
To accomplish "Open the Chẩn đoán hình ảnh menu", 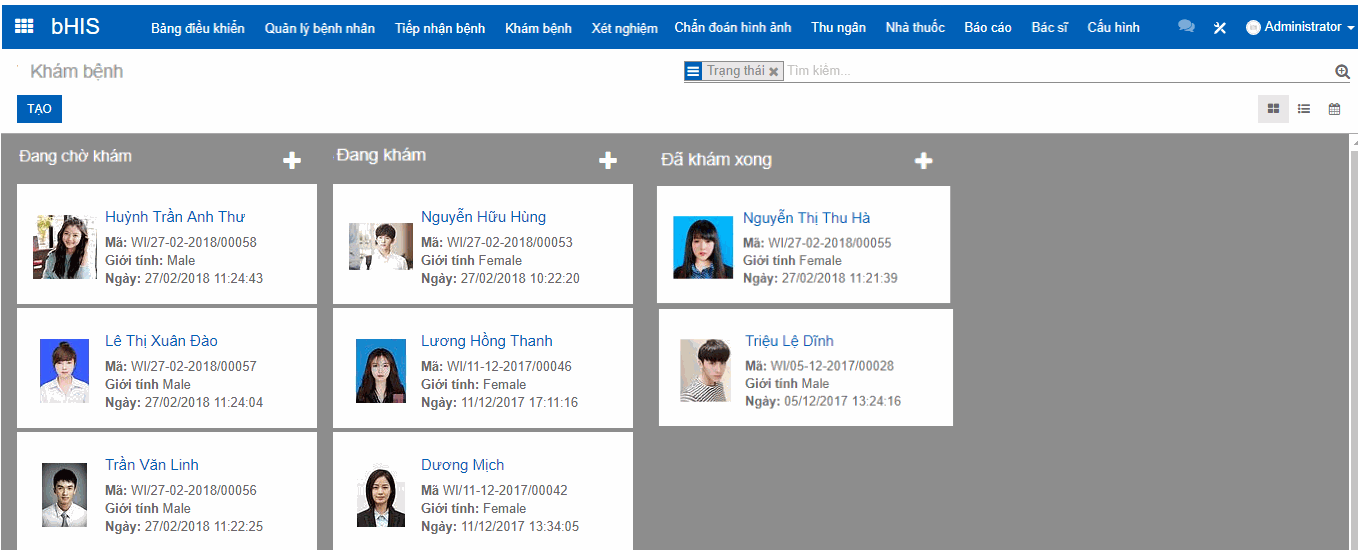I will [x=733, y=27].
